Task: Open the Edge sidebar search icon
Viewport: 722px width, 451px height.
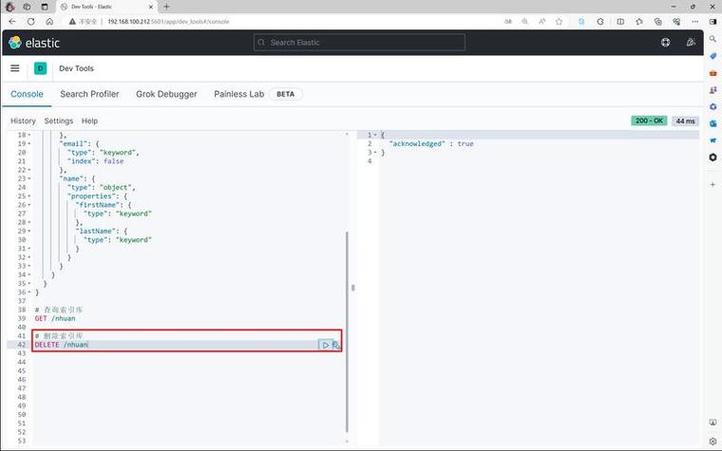Action: pos(713,39)
